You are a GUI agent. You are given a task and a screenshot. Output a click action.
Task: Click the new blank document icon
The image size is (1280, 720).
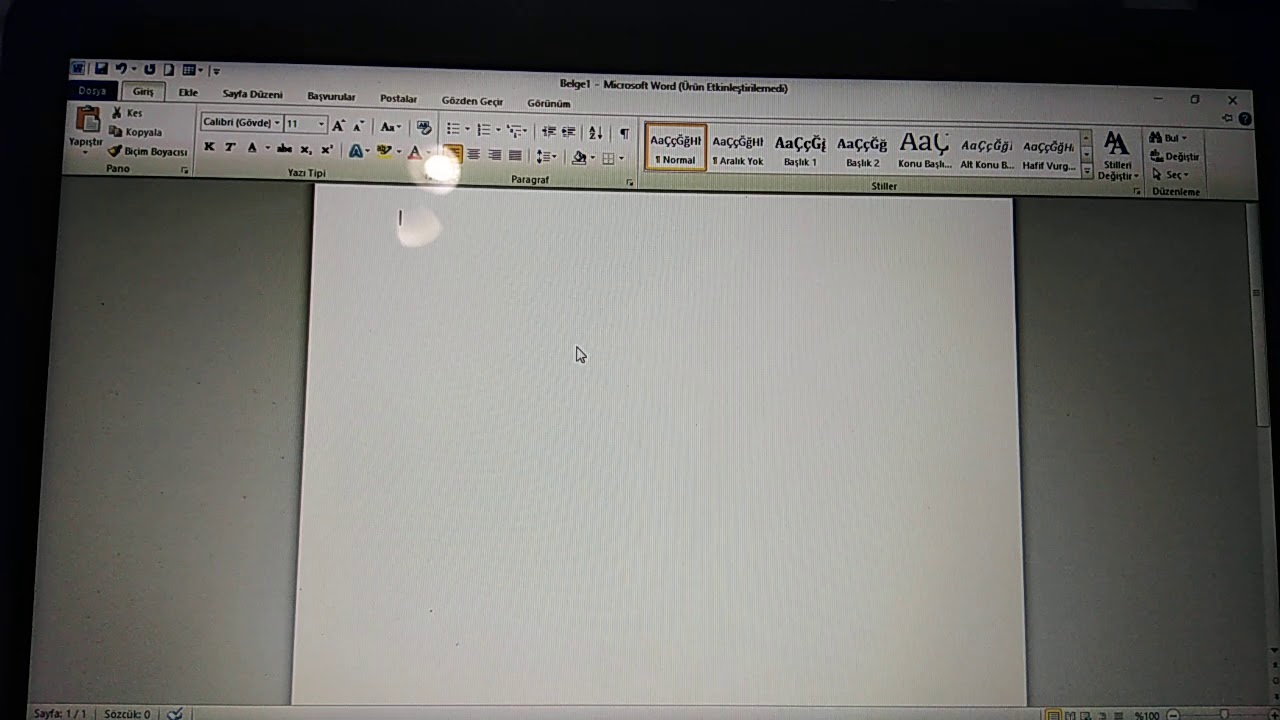tap(169, 70)
